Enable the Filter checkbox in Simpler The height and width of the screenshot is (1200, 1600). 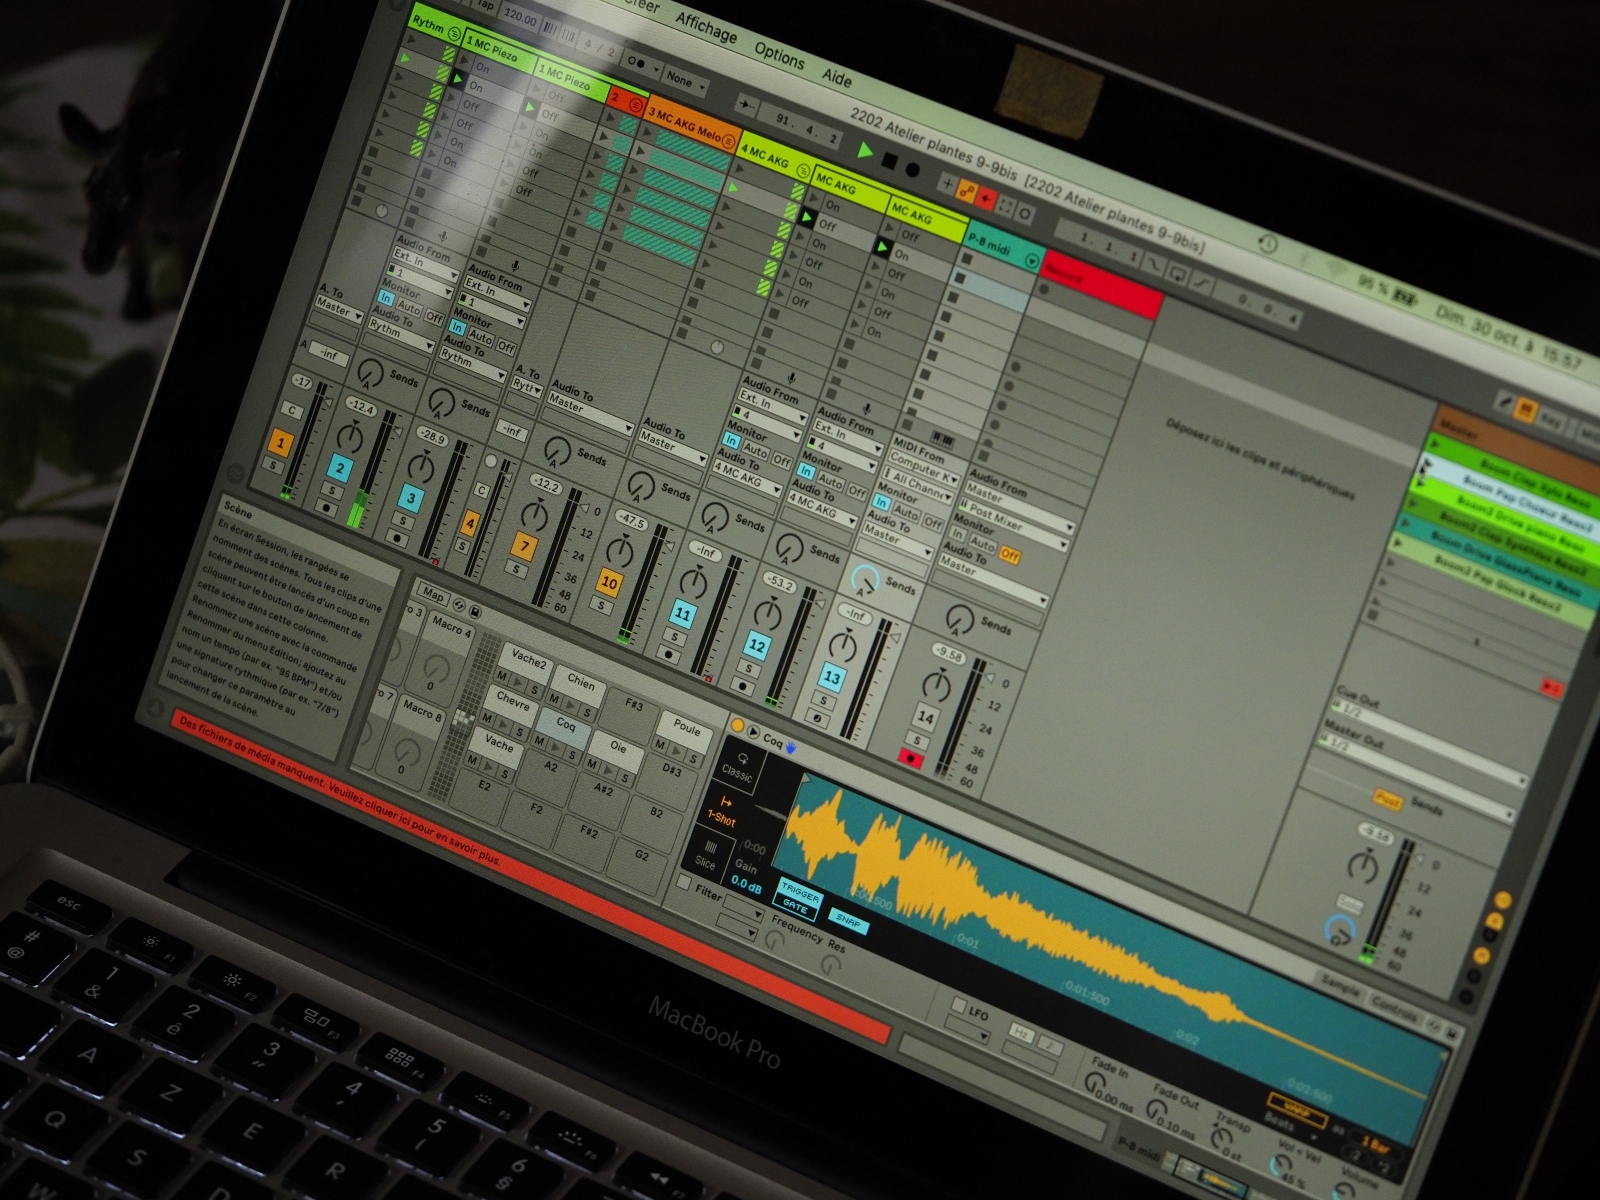coord(685,882)
